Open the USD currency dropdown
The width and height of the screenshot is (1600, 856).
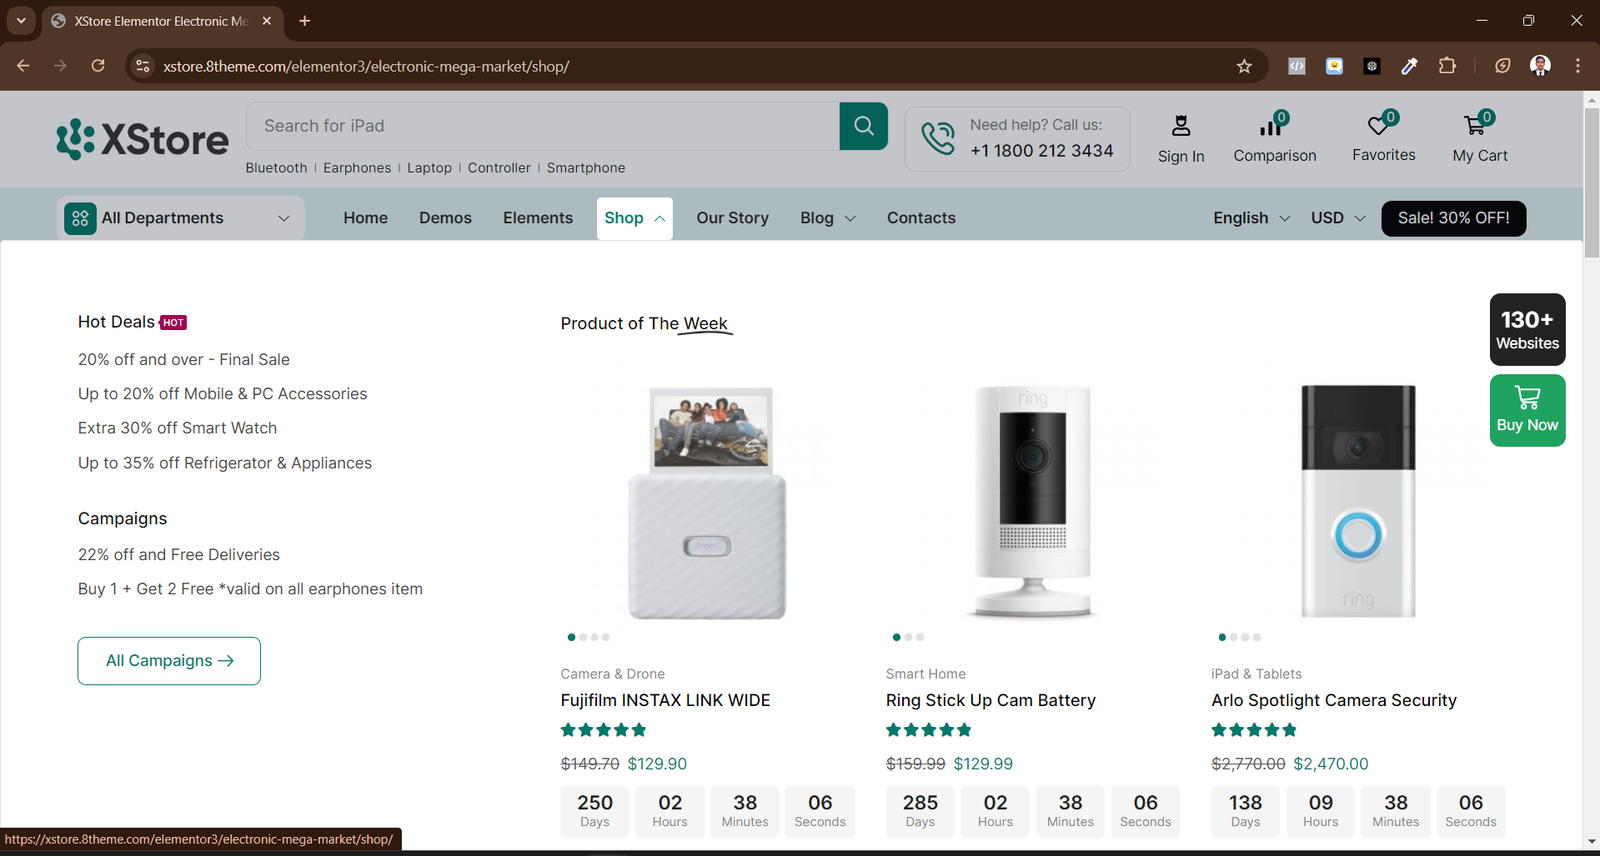(x=1338, y=218)
